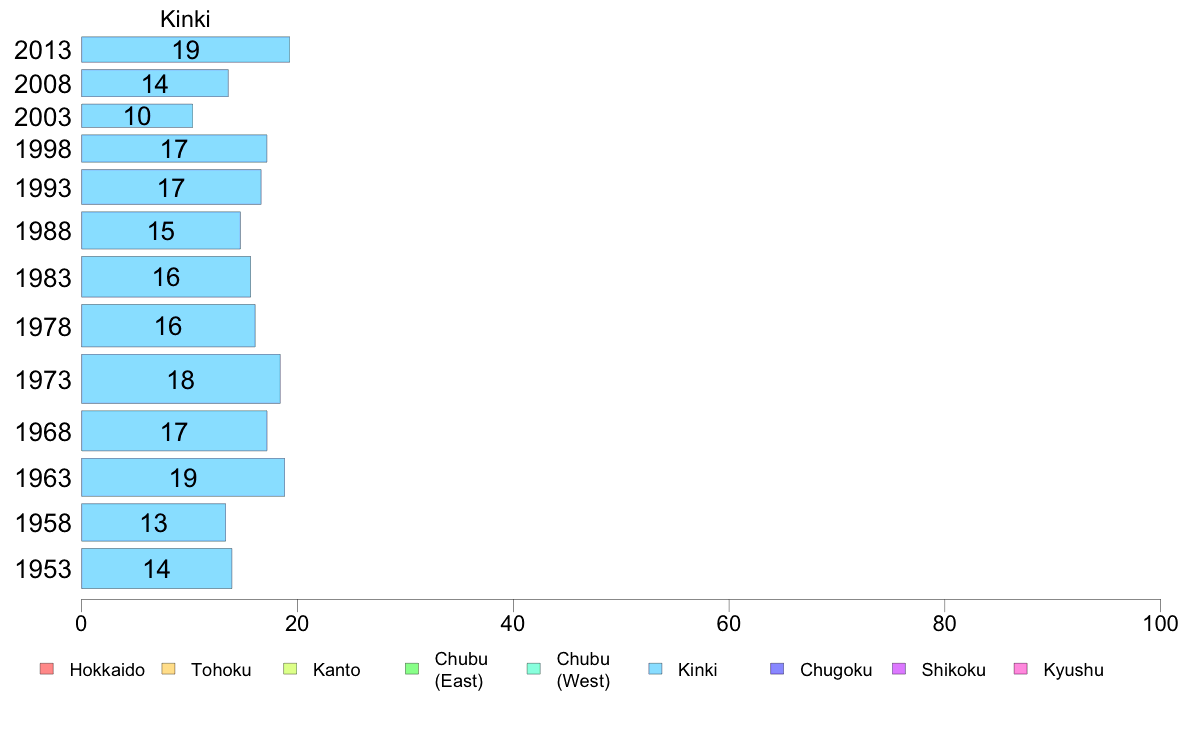Click the Chugoku indigo legend swatch
Viewport: 1188px width, 736px height.
click(x=777, y=669)
